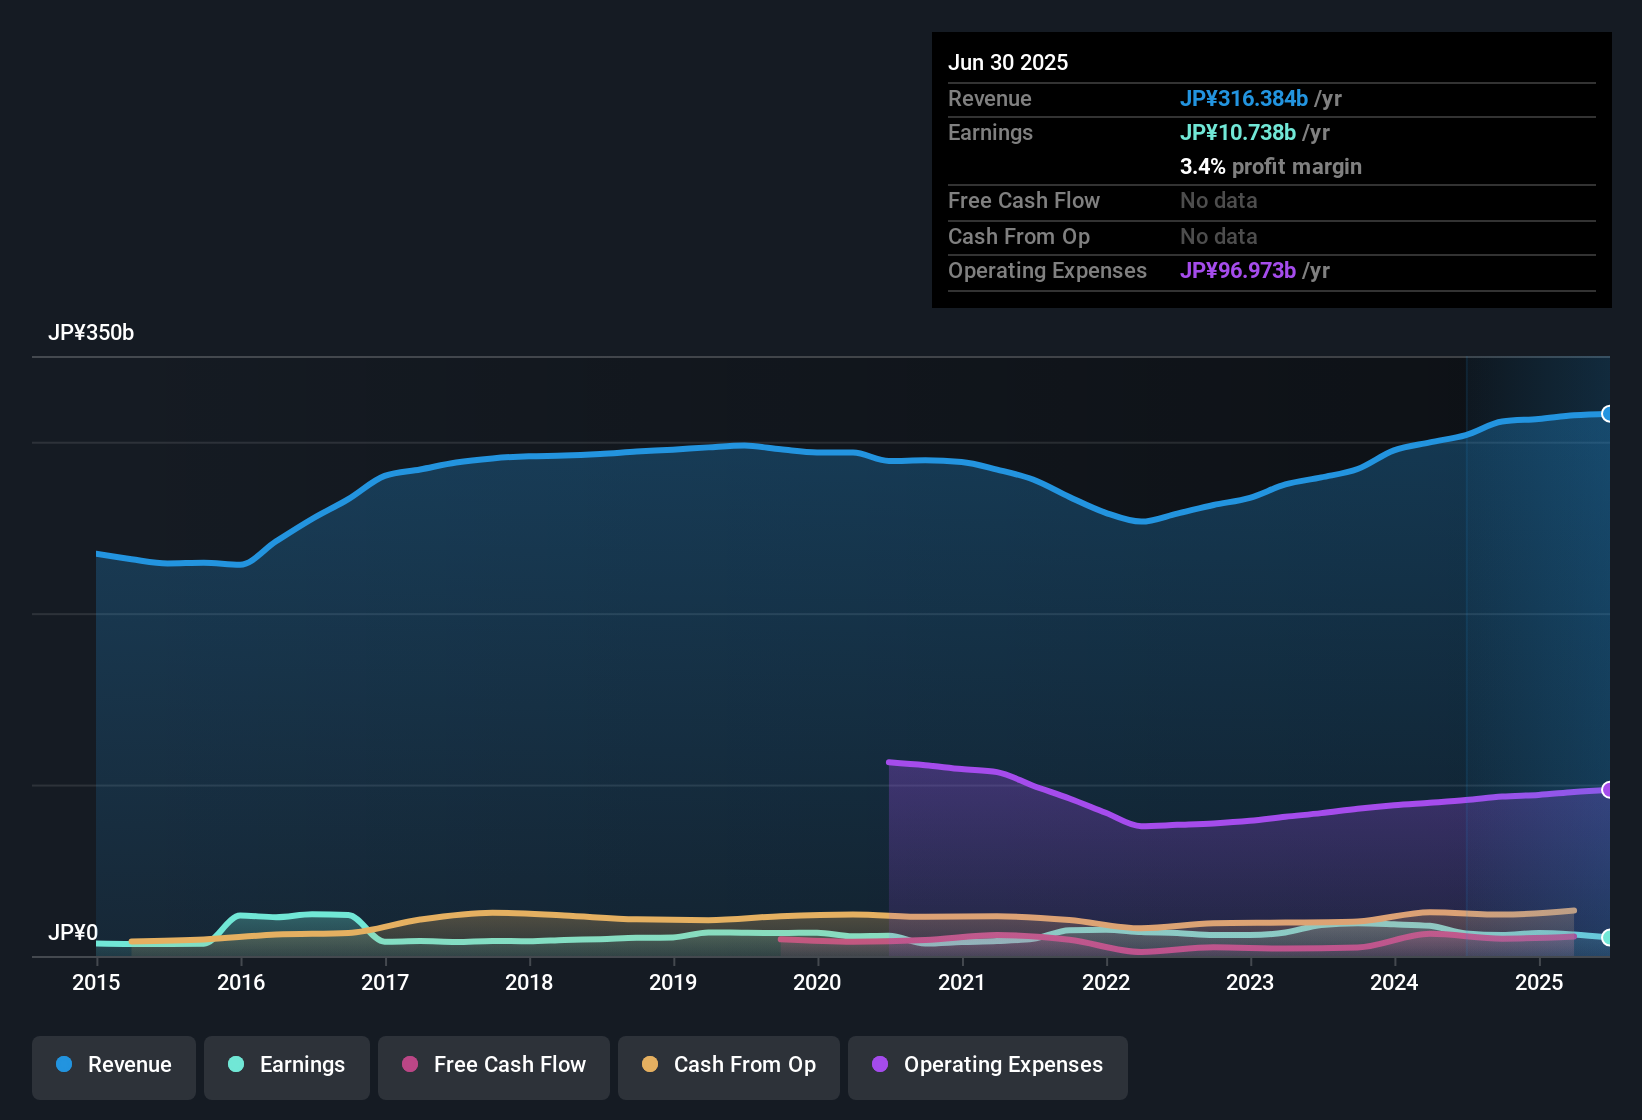Toggle the Earnings series off
The image size is (1642, 1120).
[286, 1065]
